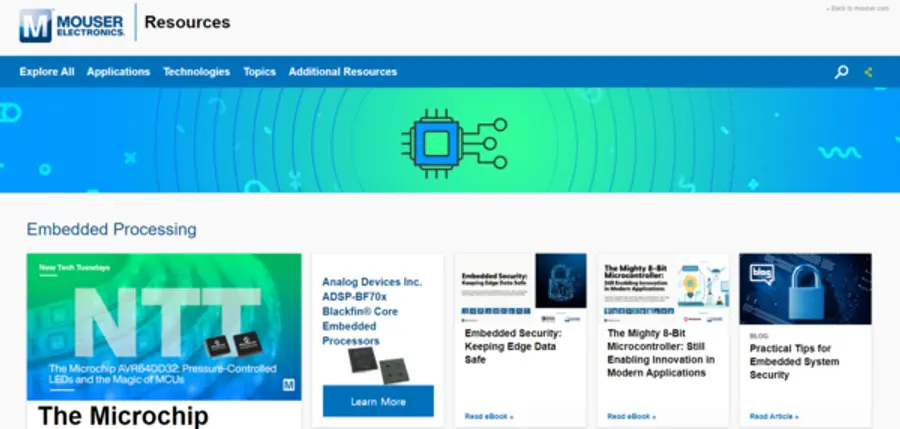Open Analog Devices ADSP-BF70x Blackfin title
This screenshot has width=900, height=429.
[372, 311]
